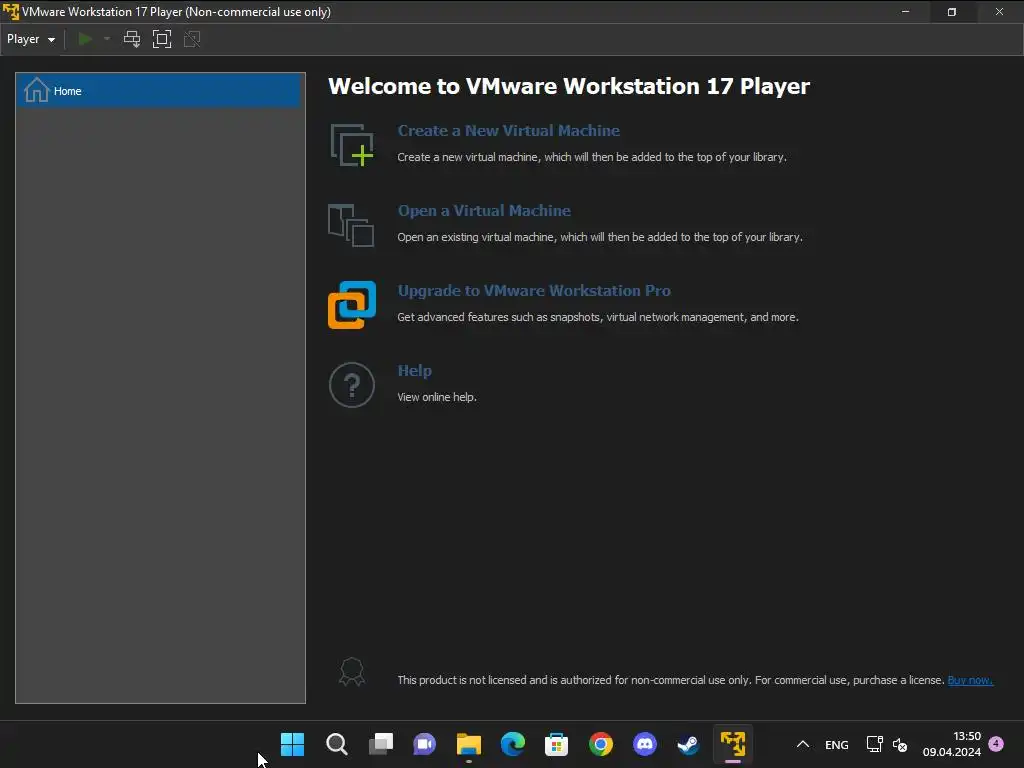This screenshot has height=768, width=1024.
Task: Click the Unity mode toolbar icon
Action: point(192,39)
